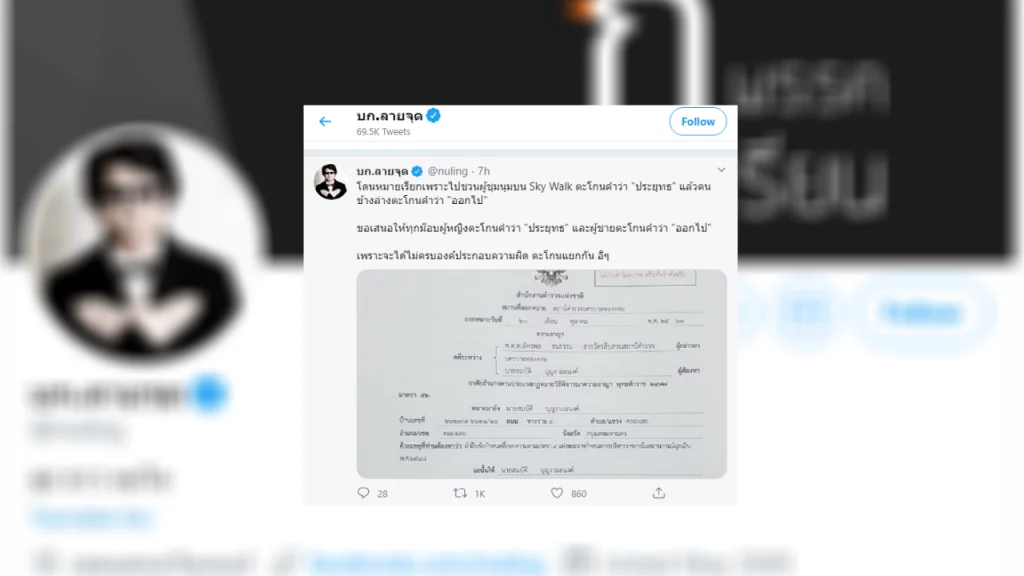Open the summons document image
This screenshot has width=1024, height=576.
point(541,374)
